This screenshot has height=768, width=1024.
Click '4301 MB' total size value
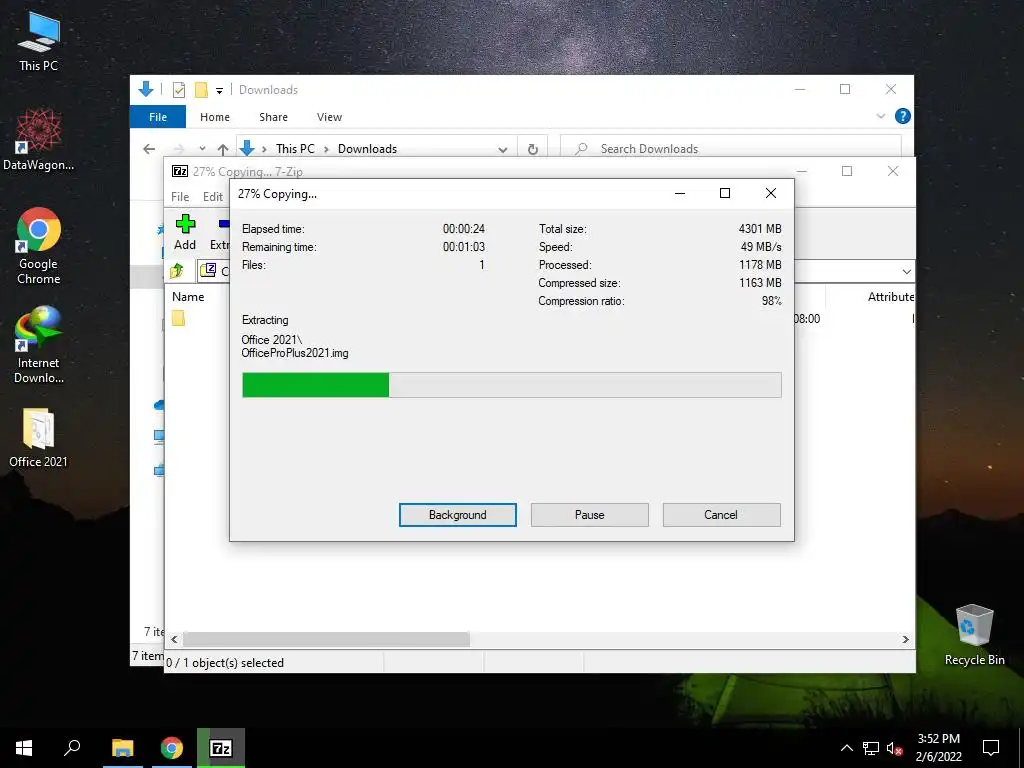(760, 229)
